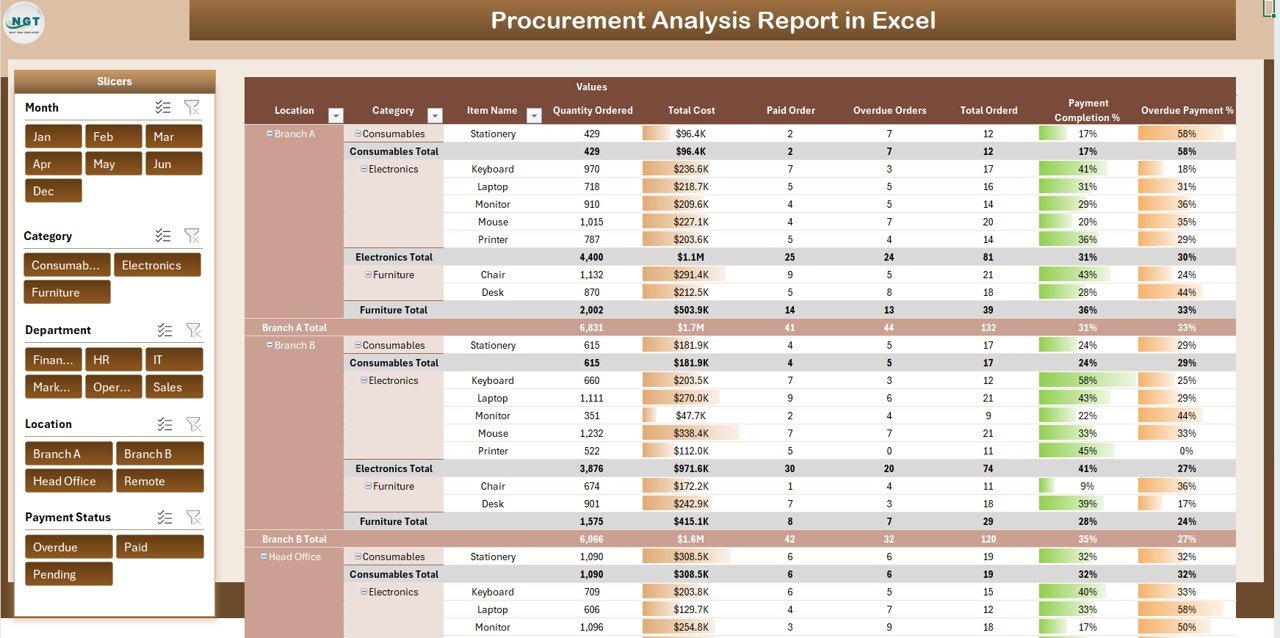Toggle multi-select in Payment Status slicer

coord(165,517)
